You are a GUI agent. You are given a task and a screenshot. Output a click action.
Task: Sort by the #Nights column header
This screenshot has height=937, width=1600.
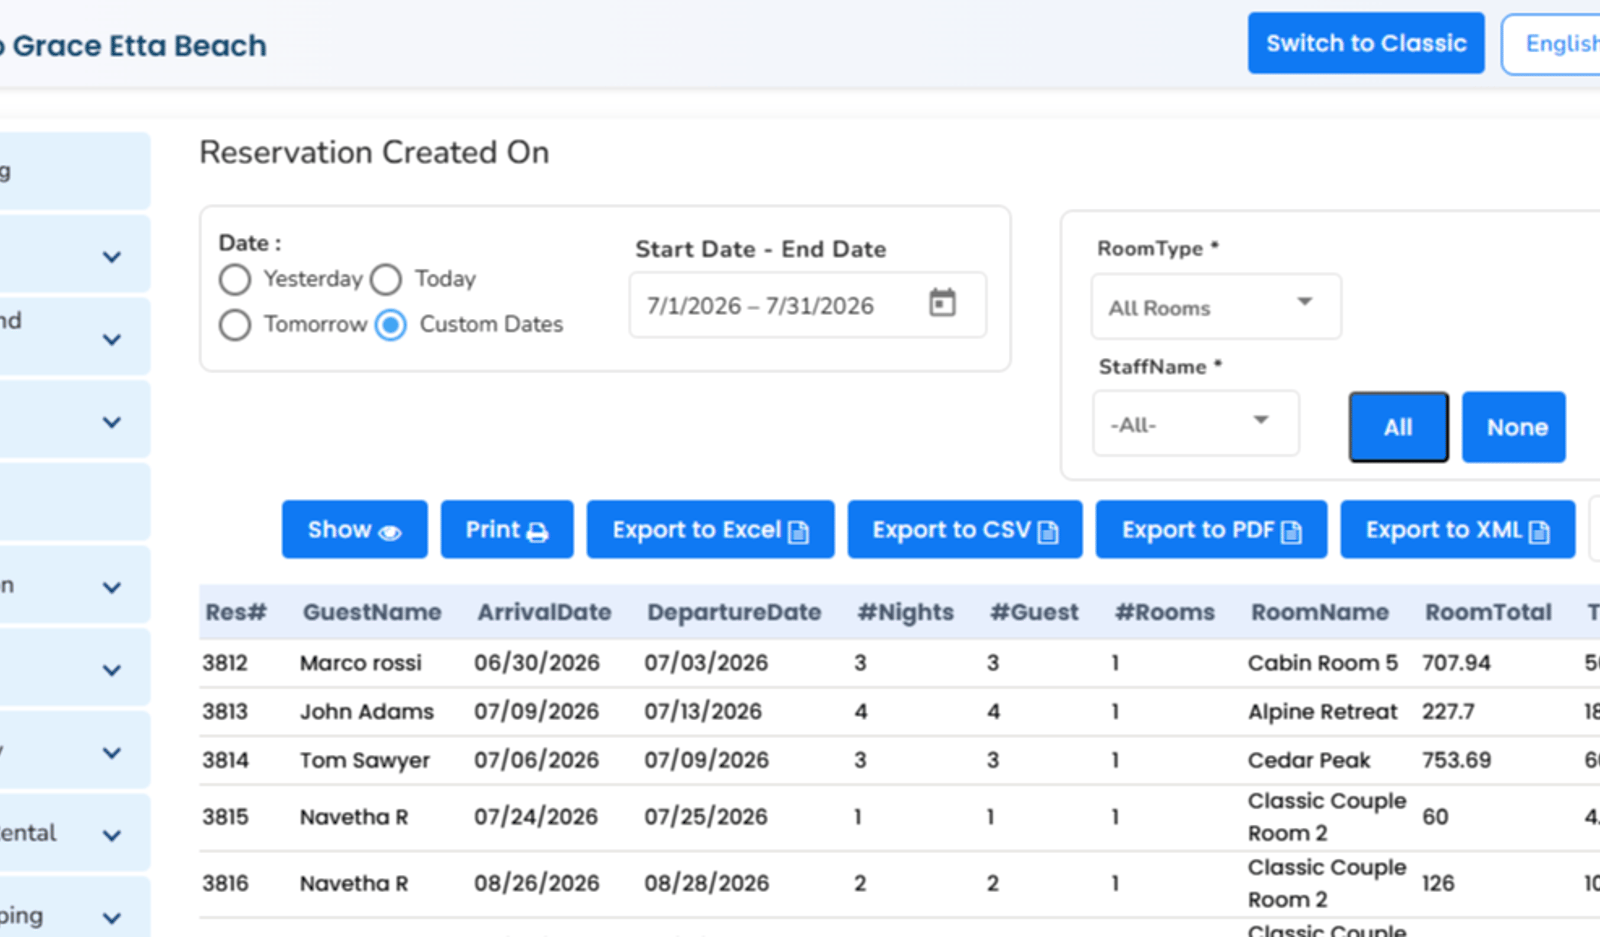coord(906,613)
